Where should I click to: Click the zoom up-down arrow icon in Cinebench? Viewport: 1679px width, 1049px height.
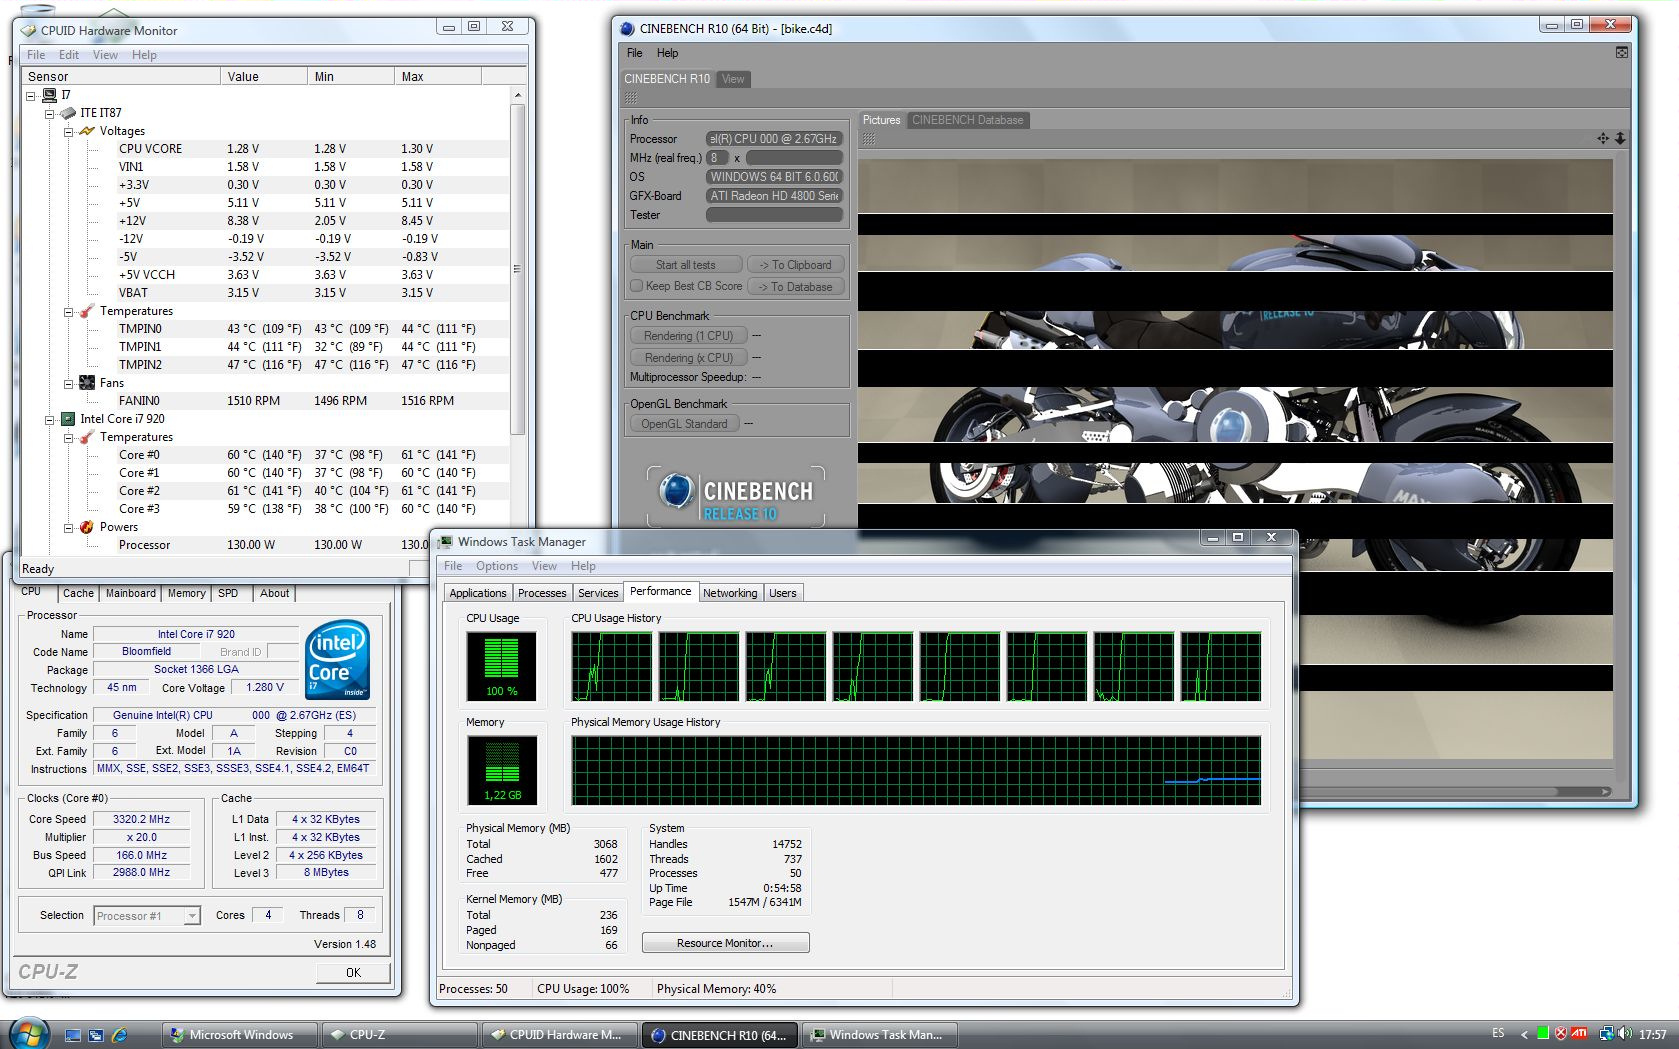pos(1620,139)
